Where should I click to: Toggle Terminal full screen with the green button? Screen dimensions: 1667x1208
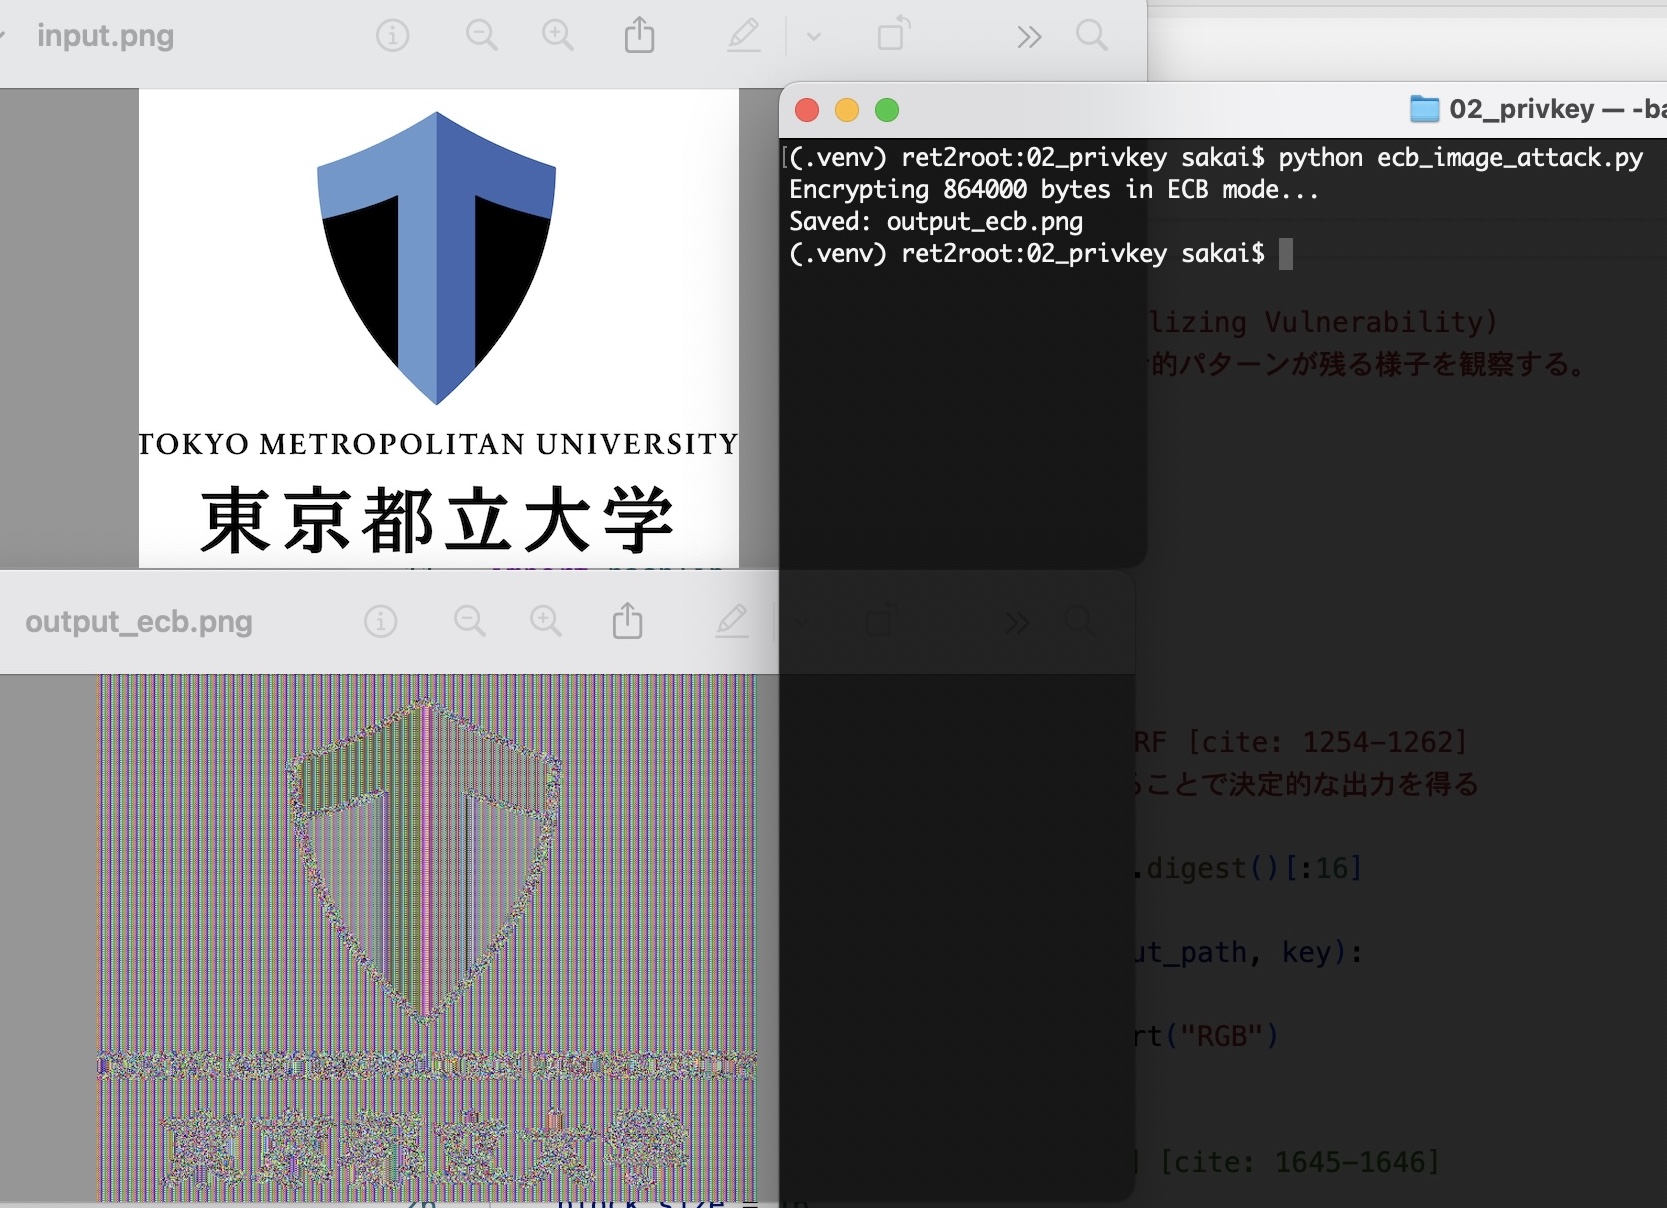[x=887, y=110]
